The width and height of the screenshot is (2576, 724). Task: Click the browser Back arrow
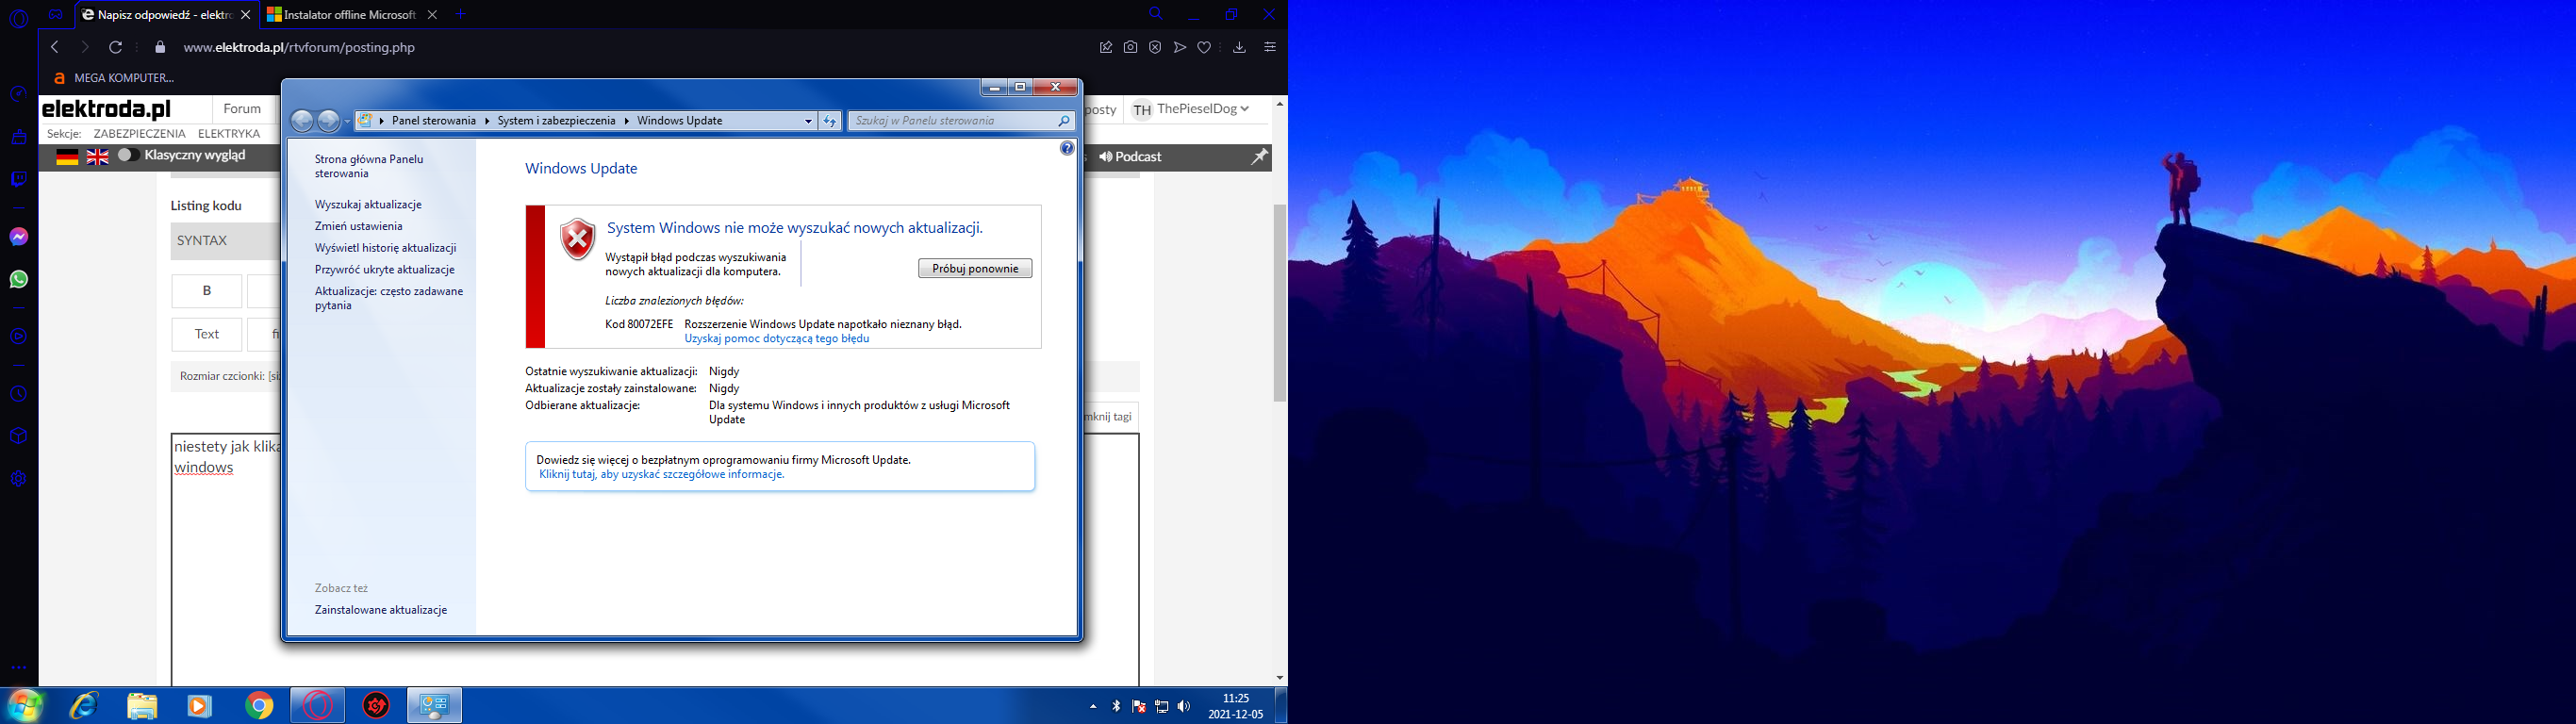pos(55,47)
